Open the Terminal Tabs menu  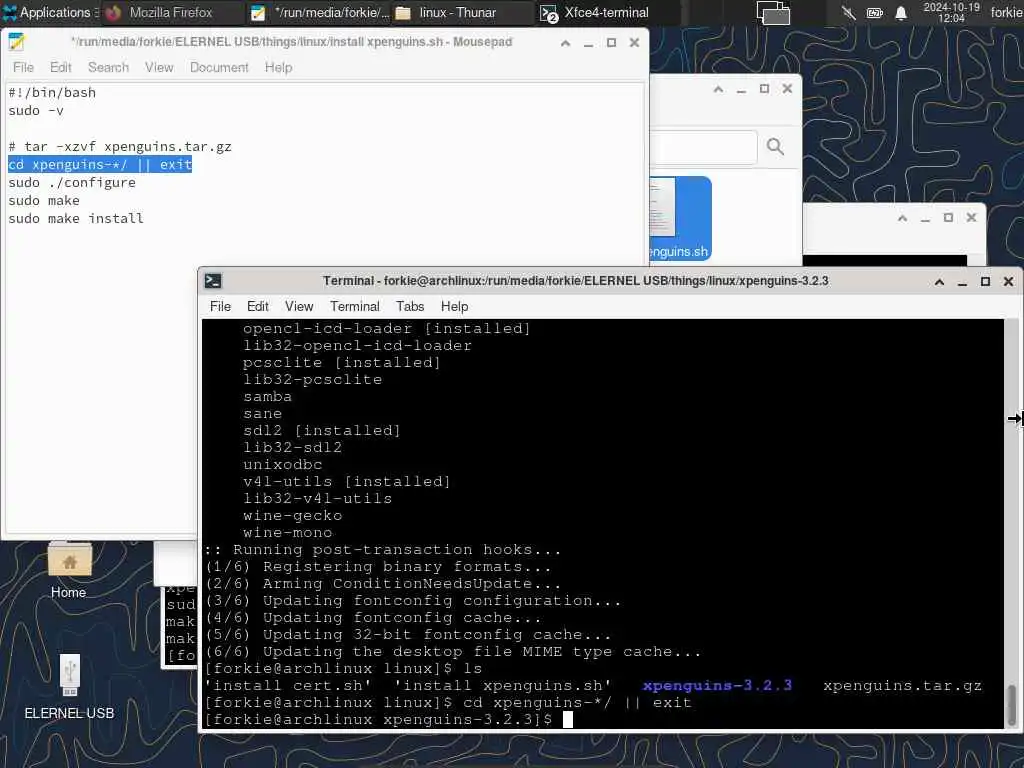pyautogui.click(x=410, y=306)
